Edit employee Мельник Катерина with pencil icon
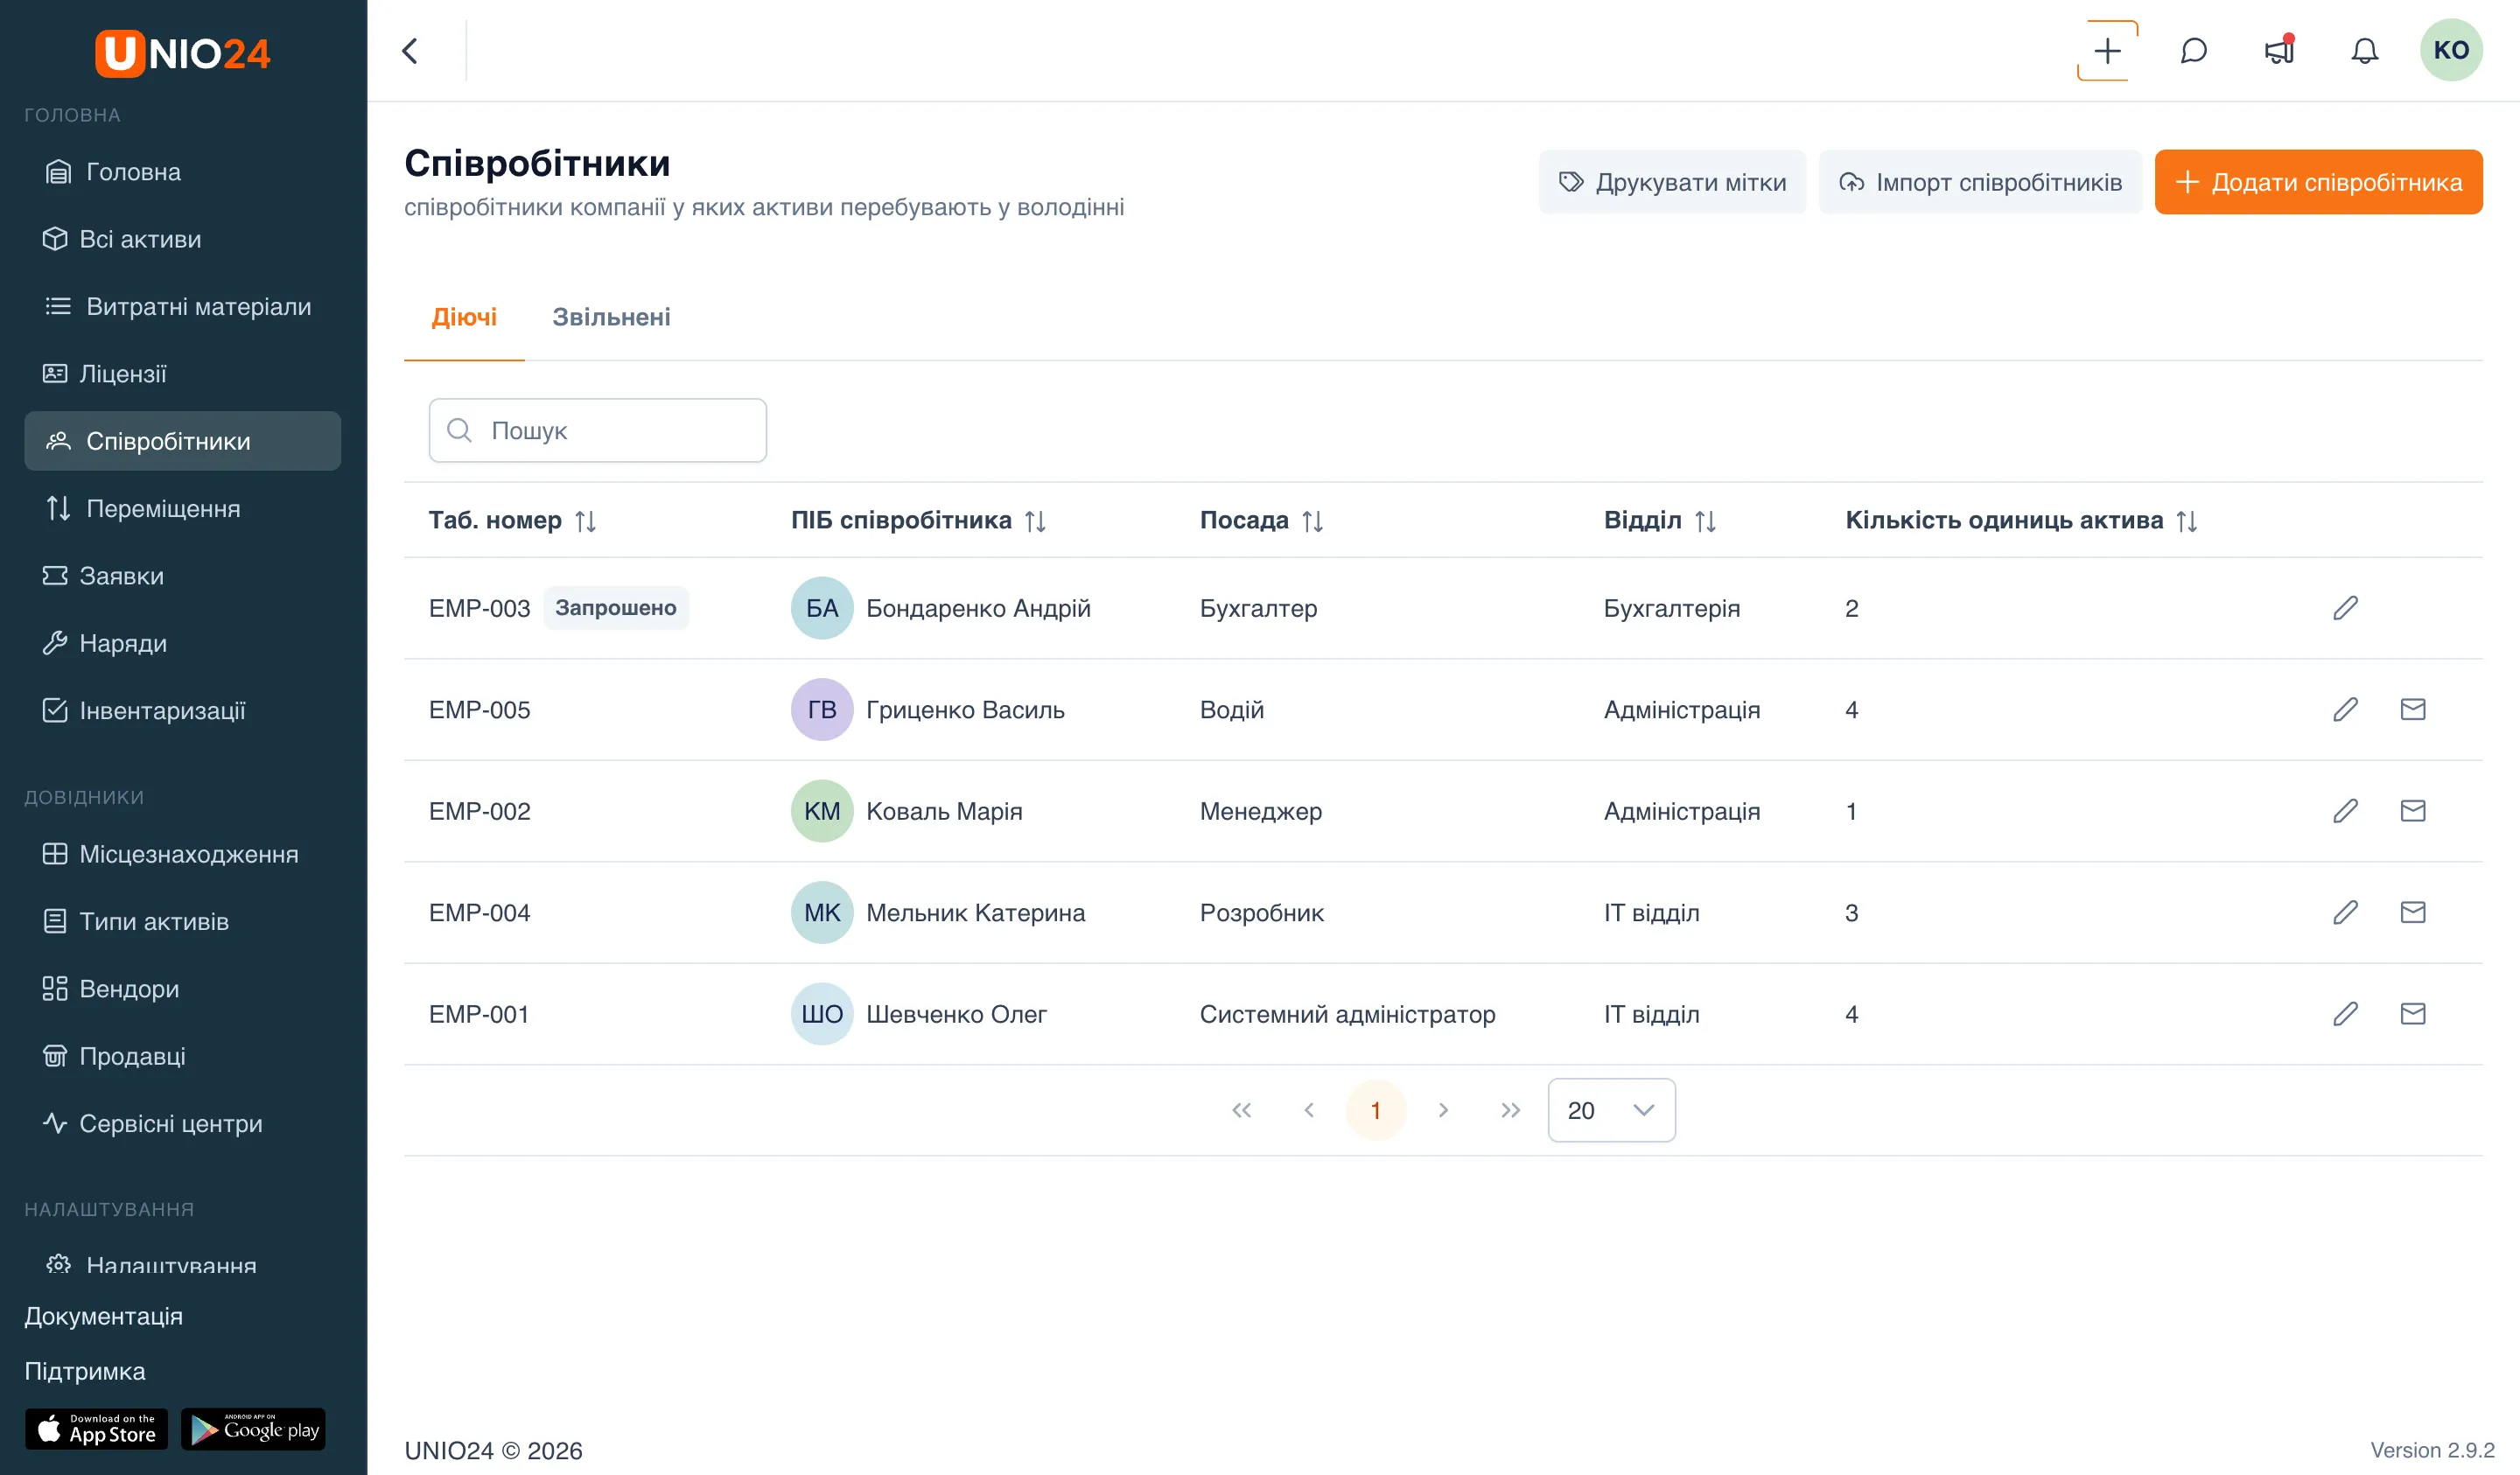2520x1475 pixels. point(2345,912)
